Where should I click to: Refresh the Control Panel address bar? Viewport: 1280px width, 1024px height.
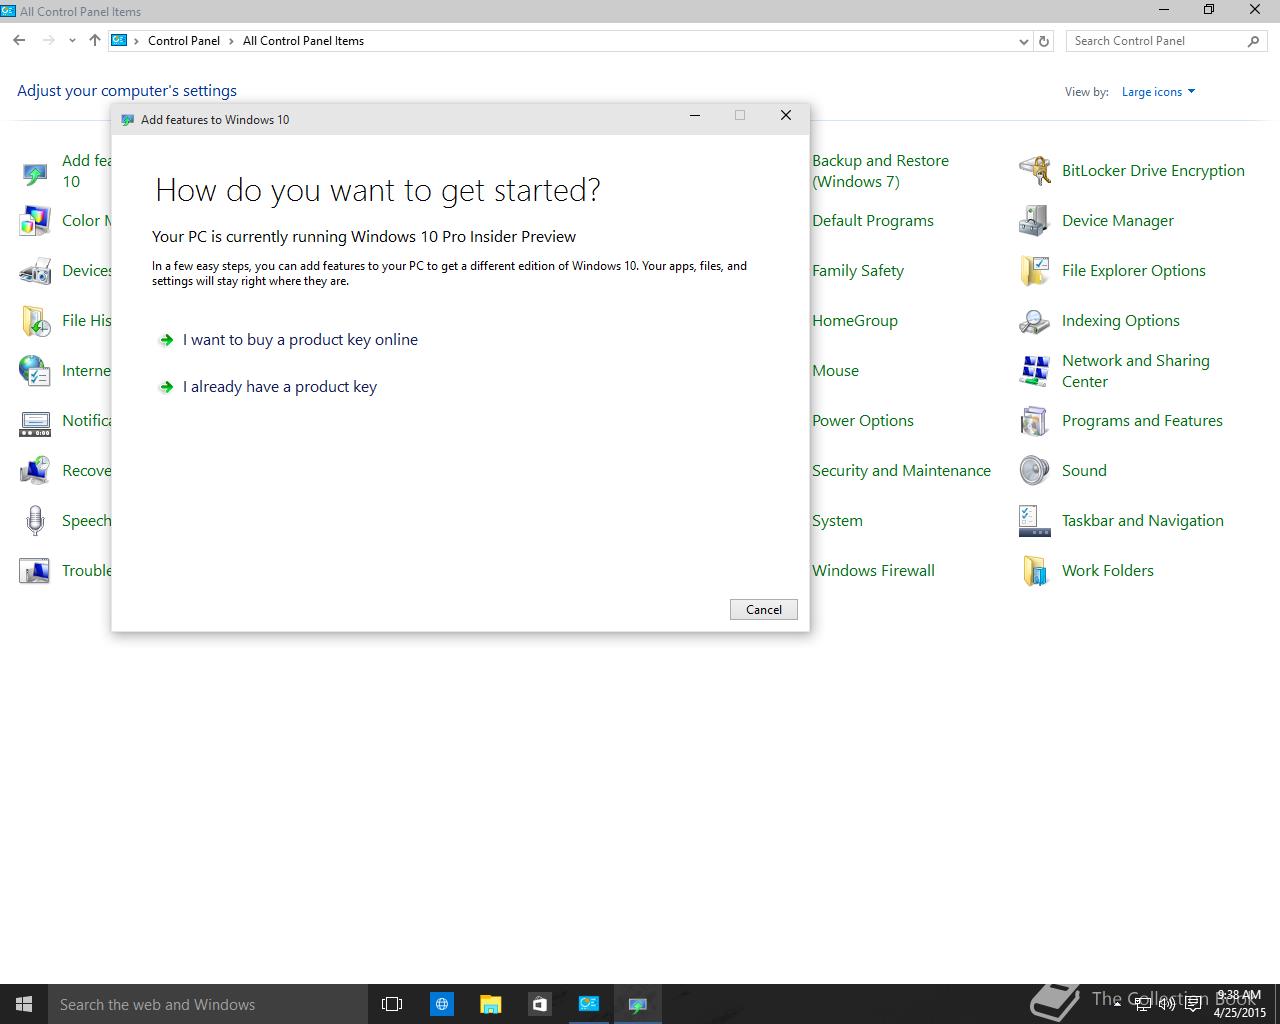[1044, 41]
